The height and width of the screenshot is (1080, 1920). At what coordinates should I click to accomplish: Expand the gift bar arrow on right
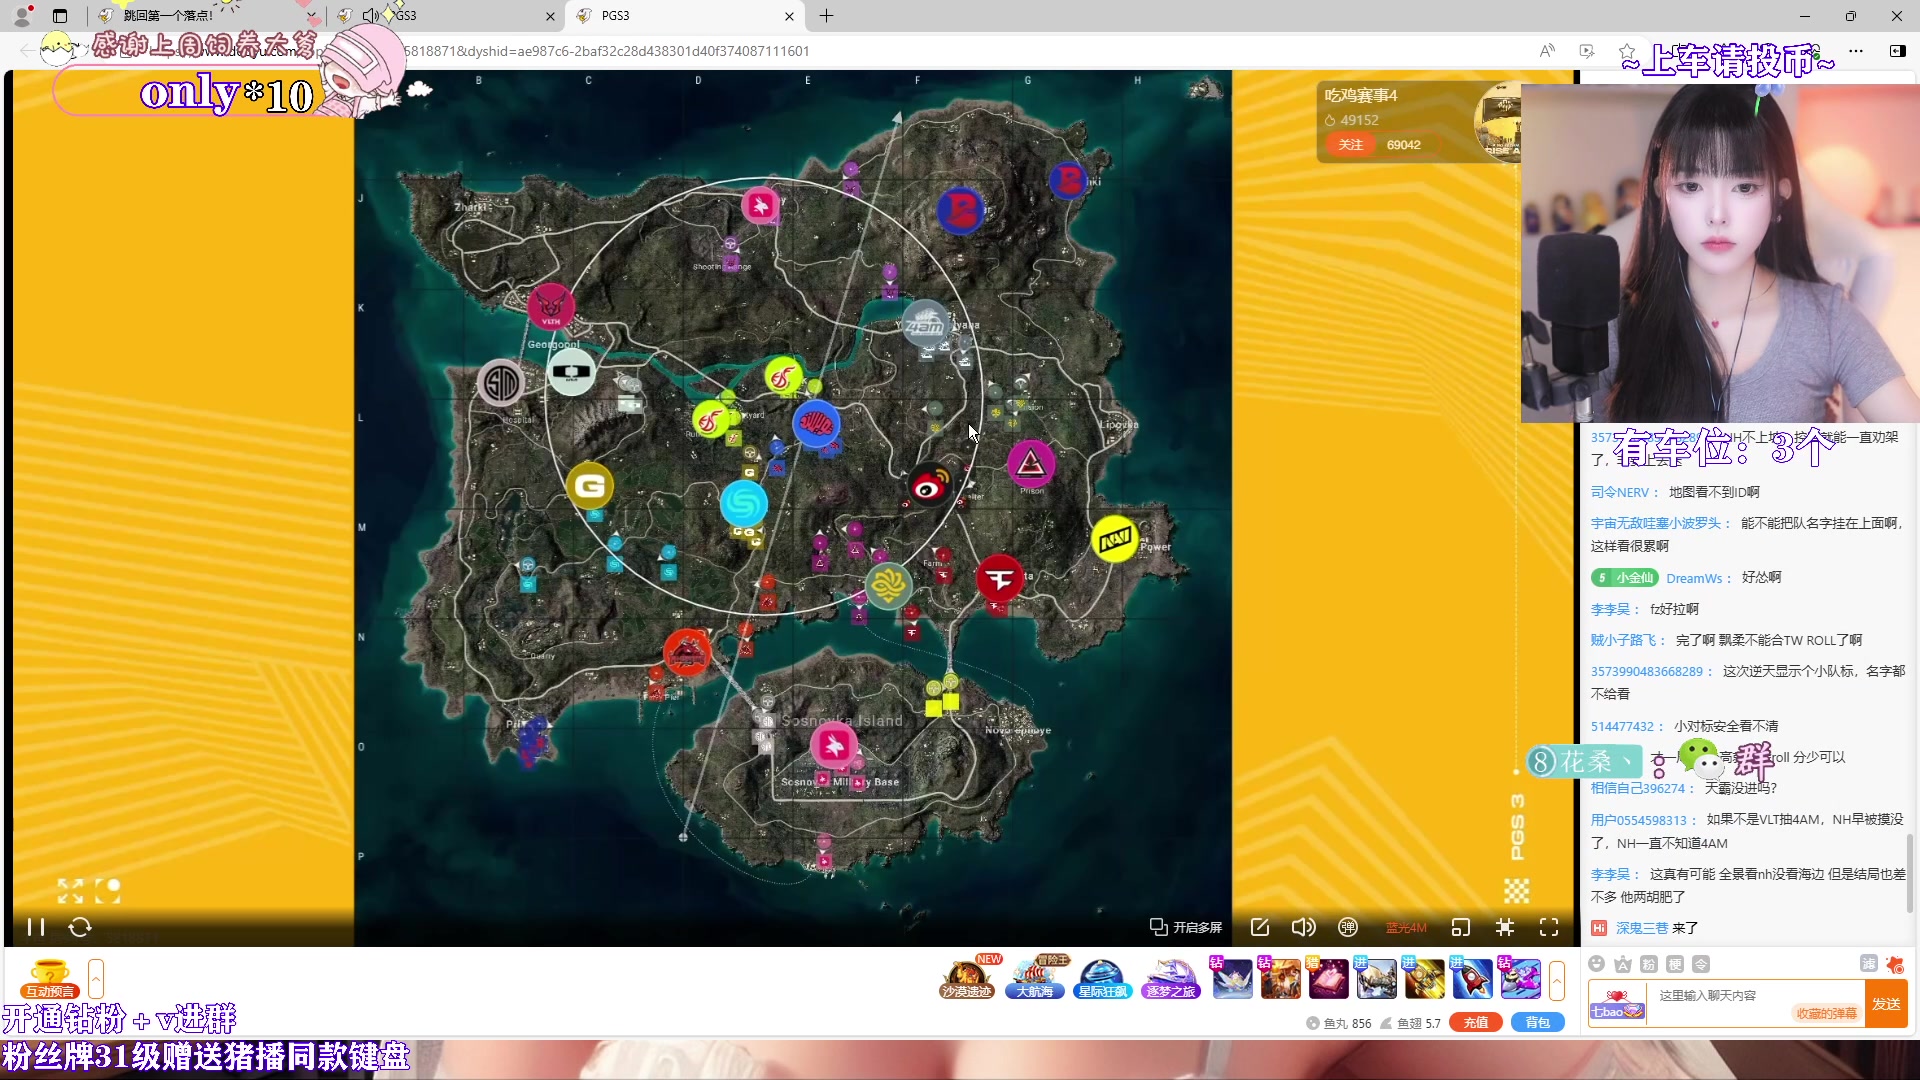point(1556,980)
